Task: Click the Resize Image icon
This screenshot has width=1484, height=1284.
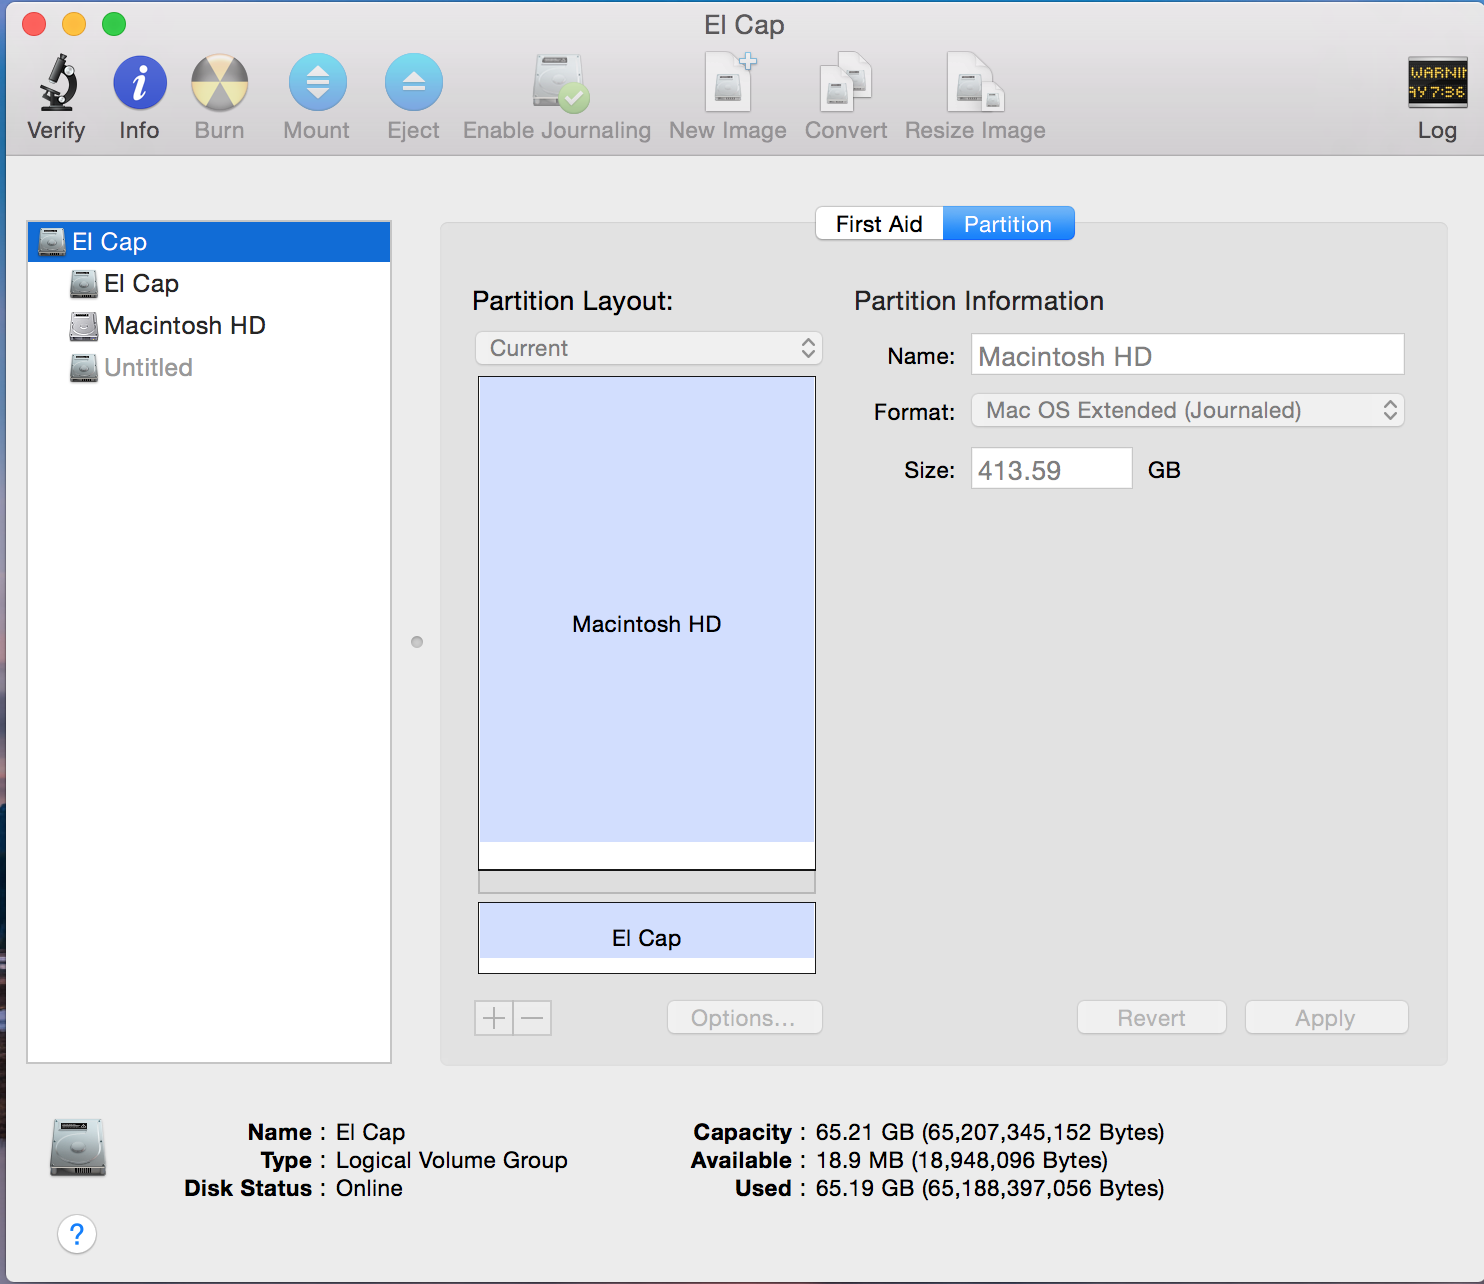Action: (x=975, y=82)
